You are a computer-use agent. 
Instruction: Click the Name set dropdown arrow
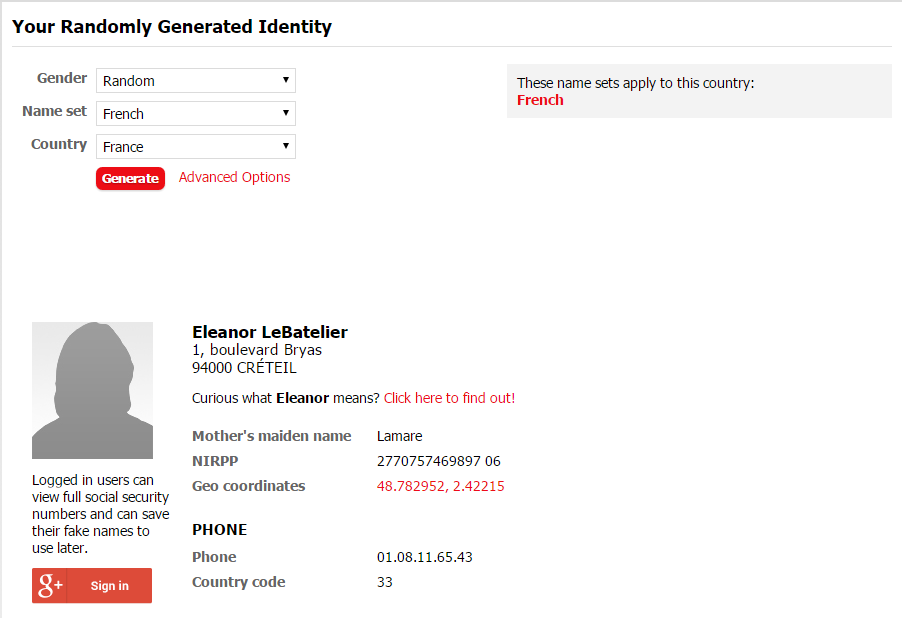click(x=286, y=113)
